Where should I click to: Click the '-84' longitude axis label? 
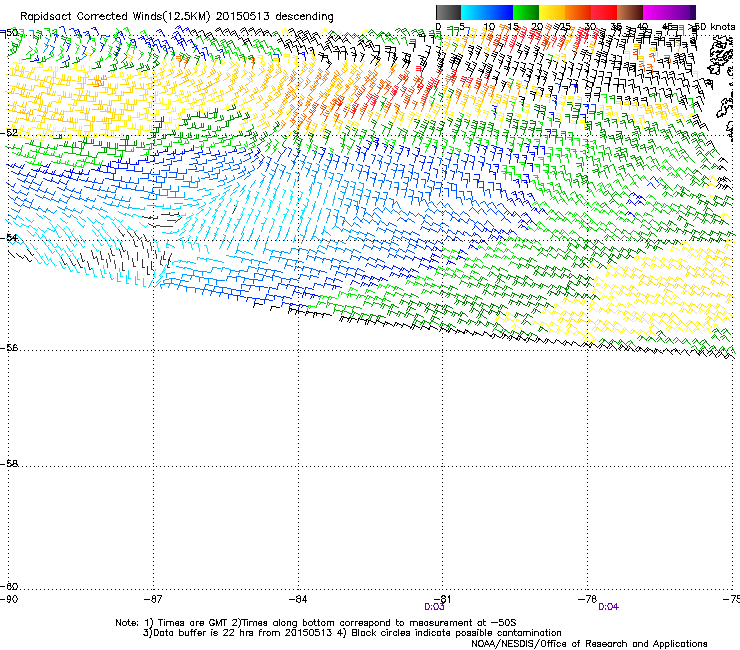pyautogui.click(x=298, y=599)
